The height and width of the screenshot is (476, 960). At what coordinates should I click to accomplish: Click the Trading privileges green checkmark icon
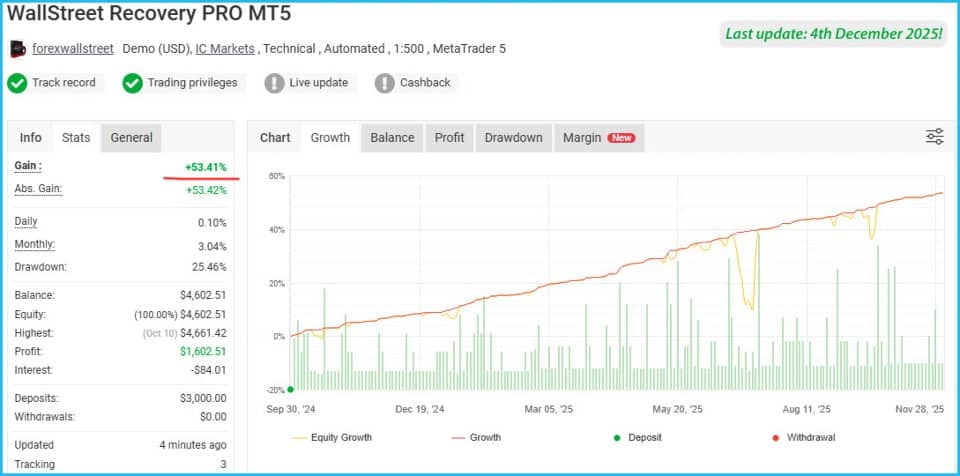coord(132,83)
